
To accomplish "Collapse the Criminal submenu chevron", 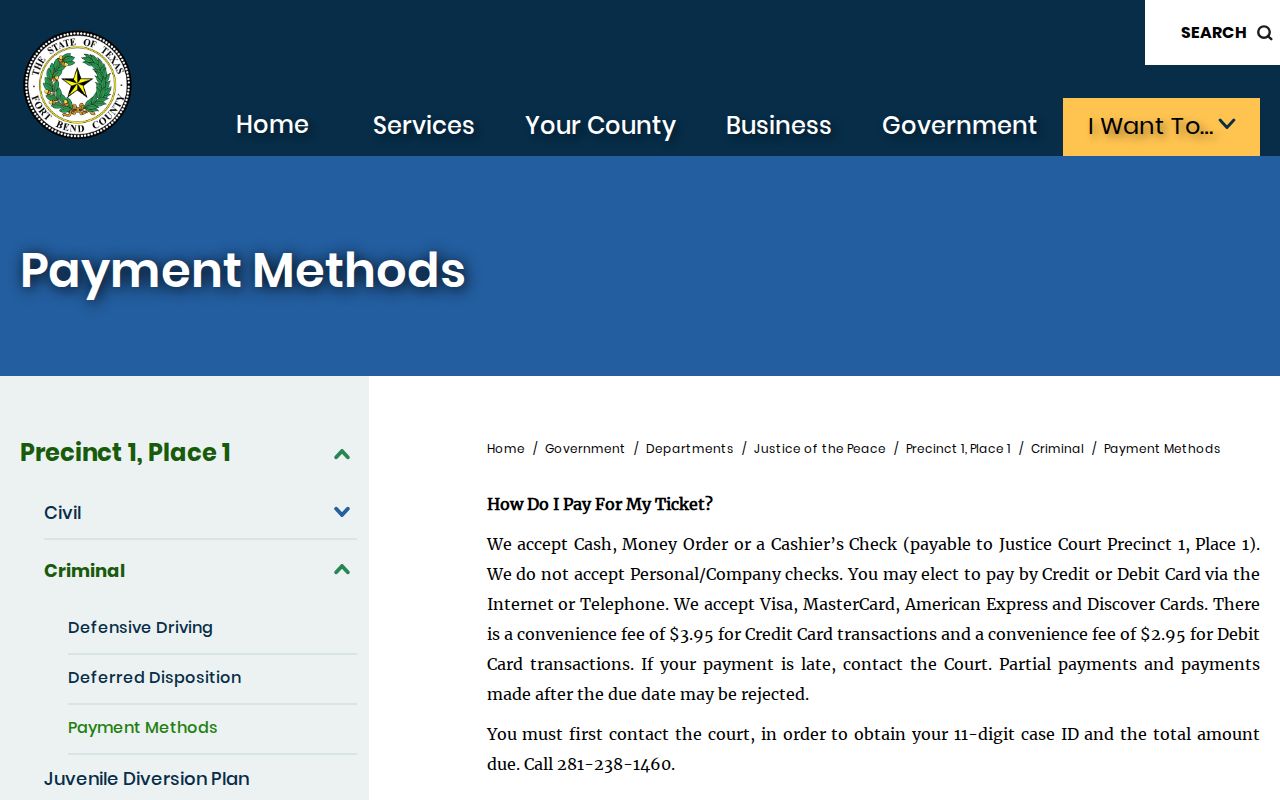I will (x=342, y=570).
